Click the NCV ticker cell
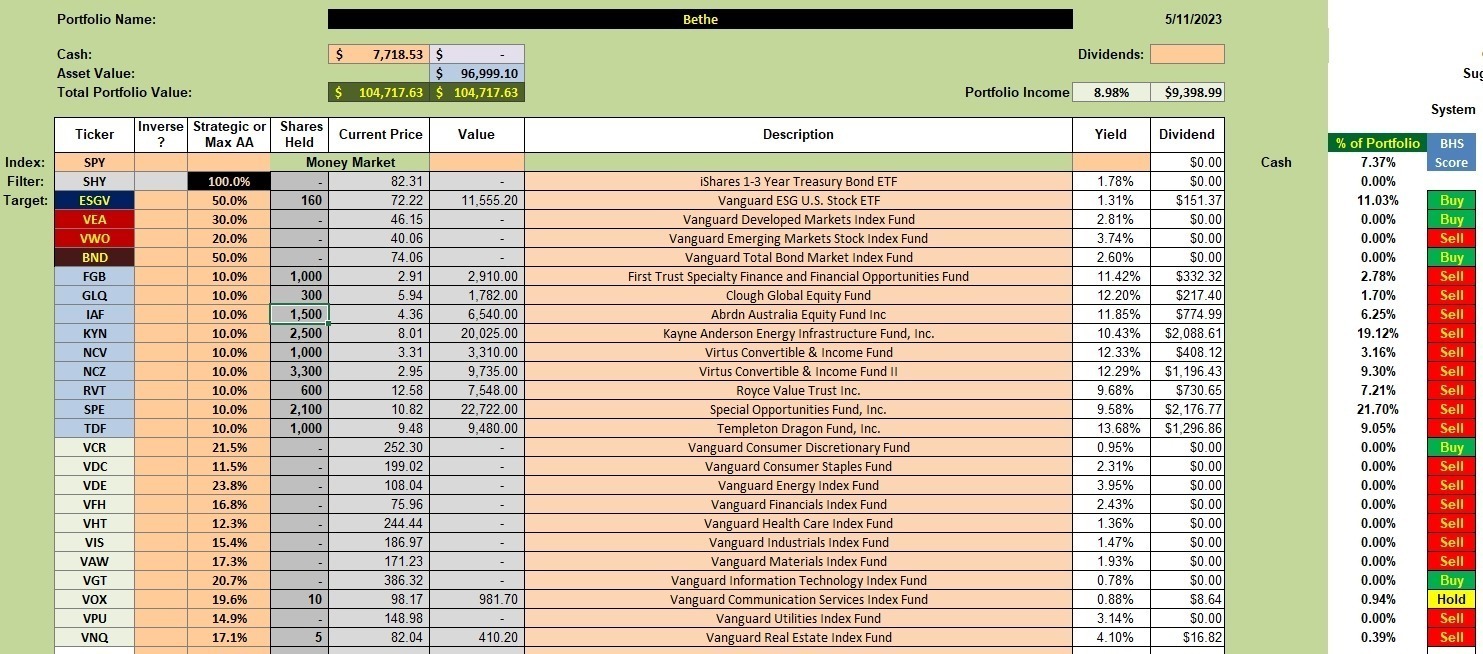 pos(95,352)
